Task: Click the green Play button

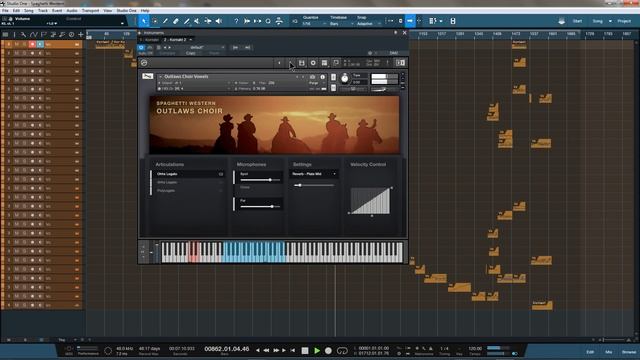Action: (x=317, y=351)
